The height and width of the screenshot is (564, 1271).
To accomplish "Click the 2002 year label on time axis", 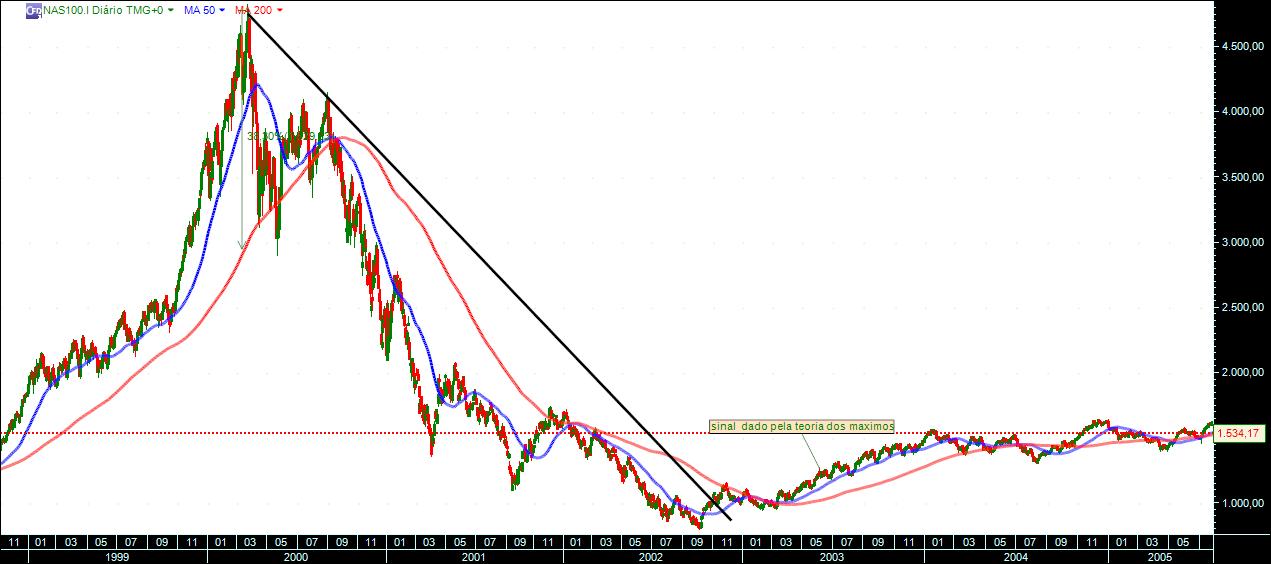I will pyautogui.click(x=652, y=556).
